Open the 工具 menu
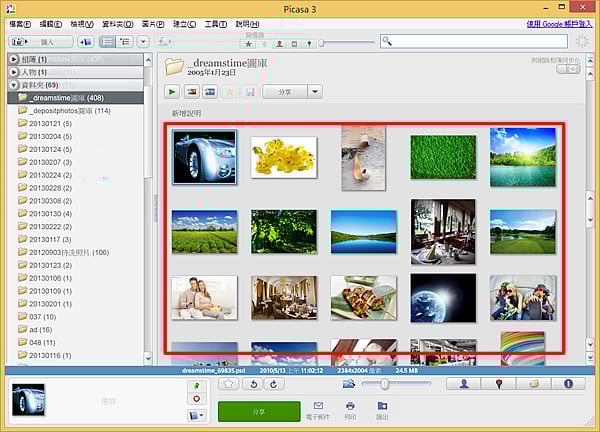This screenshot has width=600, height=432. click(x=215, y=23)
